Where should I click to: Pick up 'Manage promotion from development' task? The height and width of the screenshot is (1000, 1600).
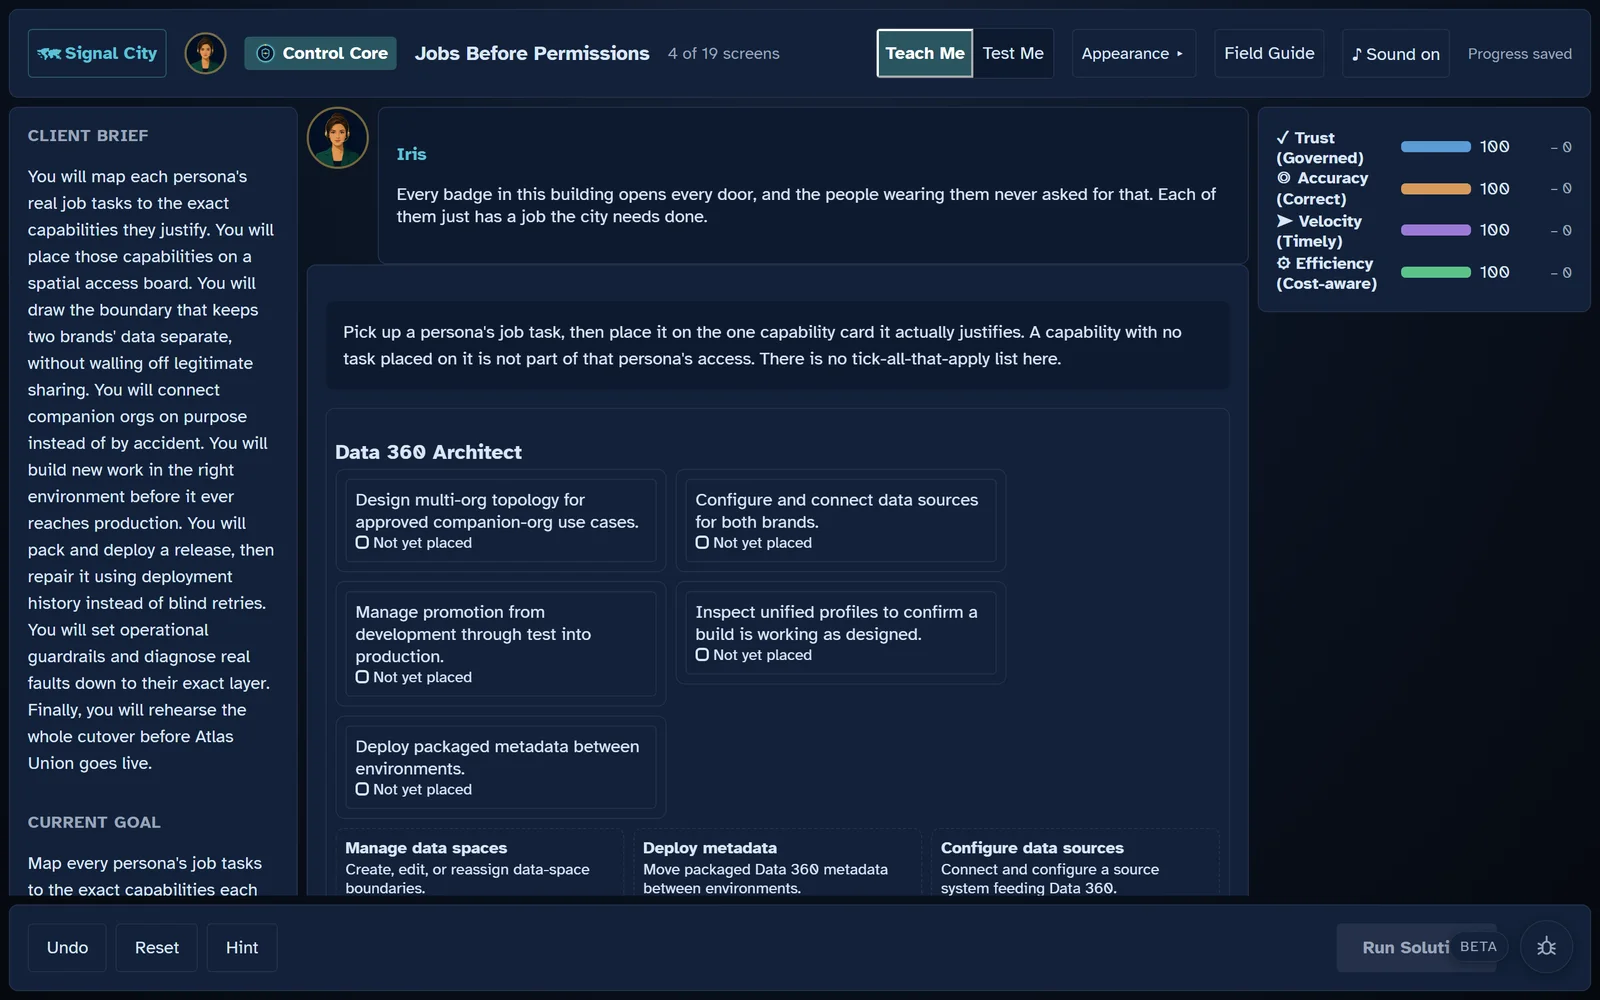[500, 644]
